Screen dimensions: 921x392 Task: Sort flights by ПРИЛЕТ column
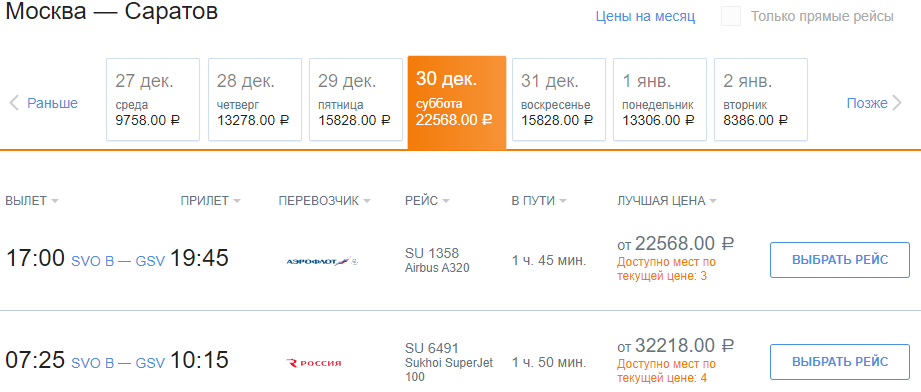210,201
